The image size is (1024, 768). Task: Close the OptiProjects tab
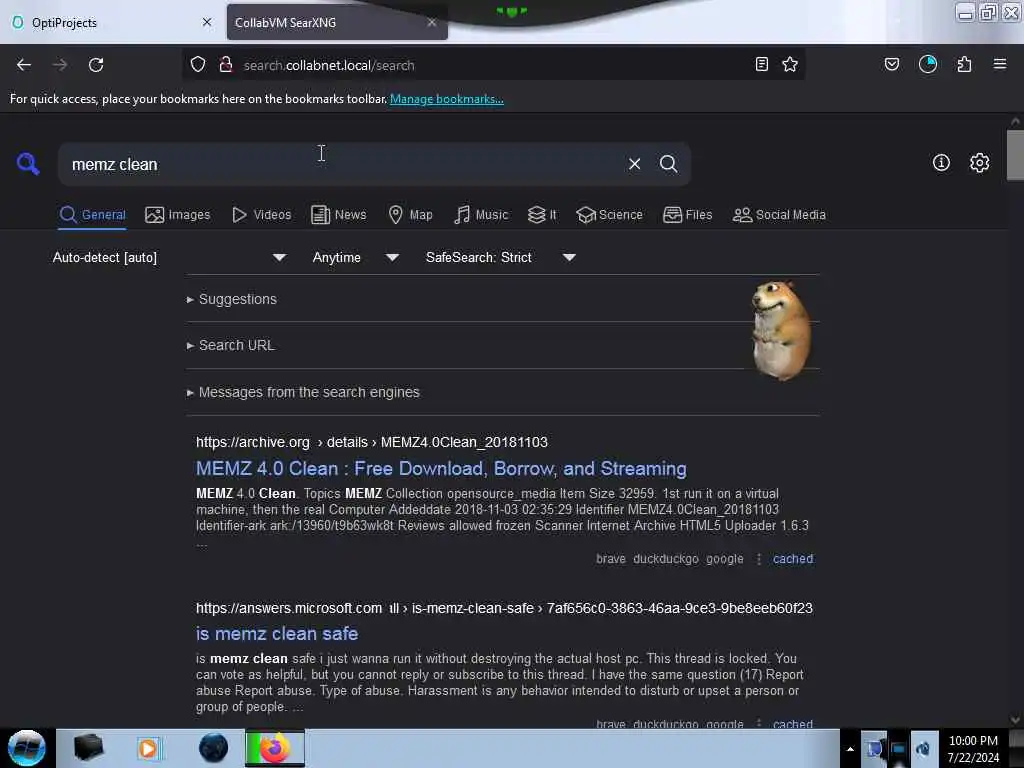pos(207,22)
